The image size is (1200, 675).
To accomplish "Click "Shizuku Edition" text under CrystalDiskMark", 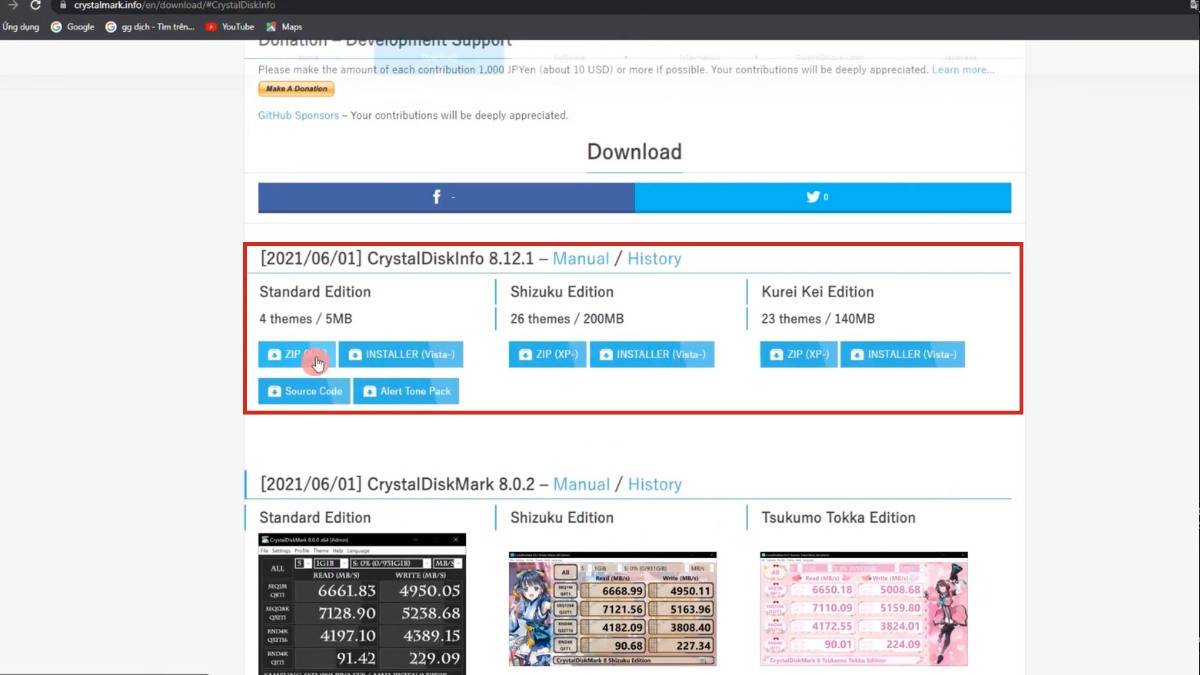I will (562, 518).
